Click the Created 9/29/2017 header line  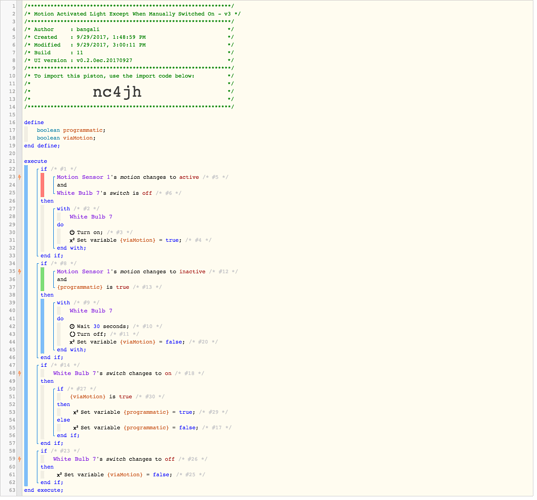pyautogui.click(x=129, y=37)
